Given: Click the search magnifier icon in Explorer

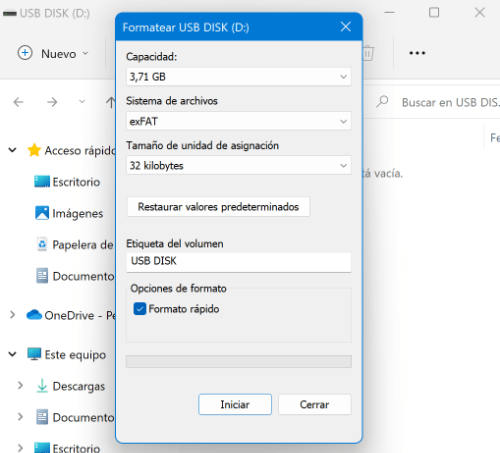Looking at the screenshot, I should (382, 102).
